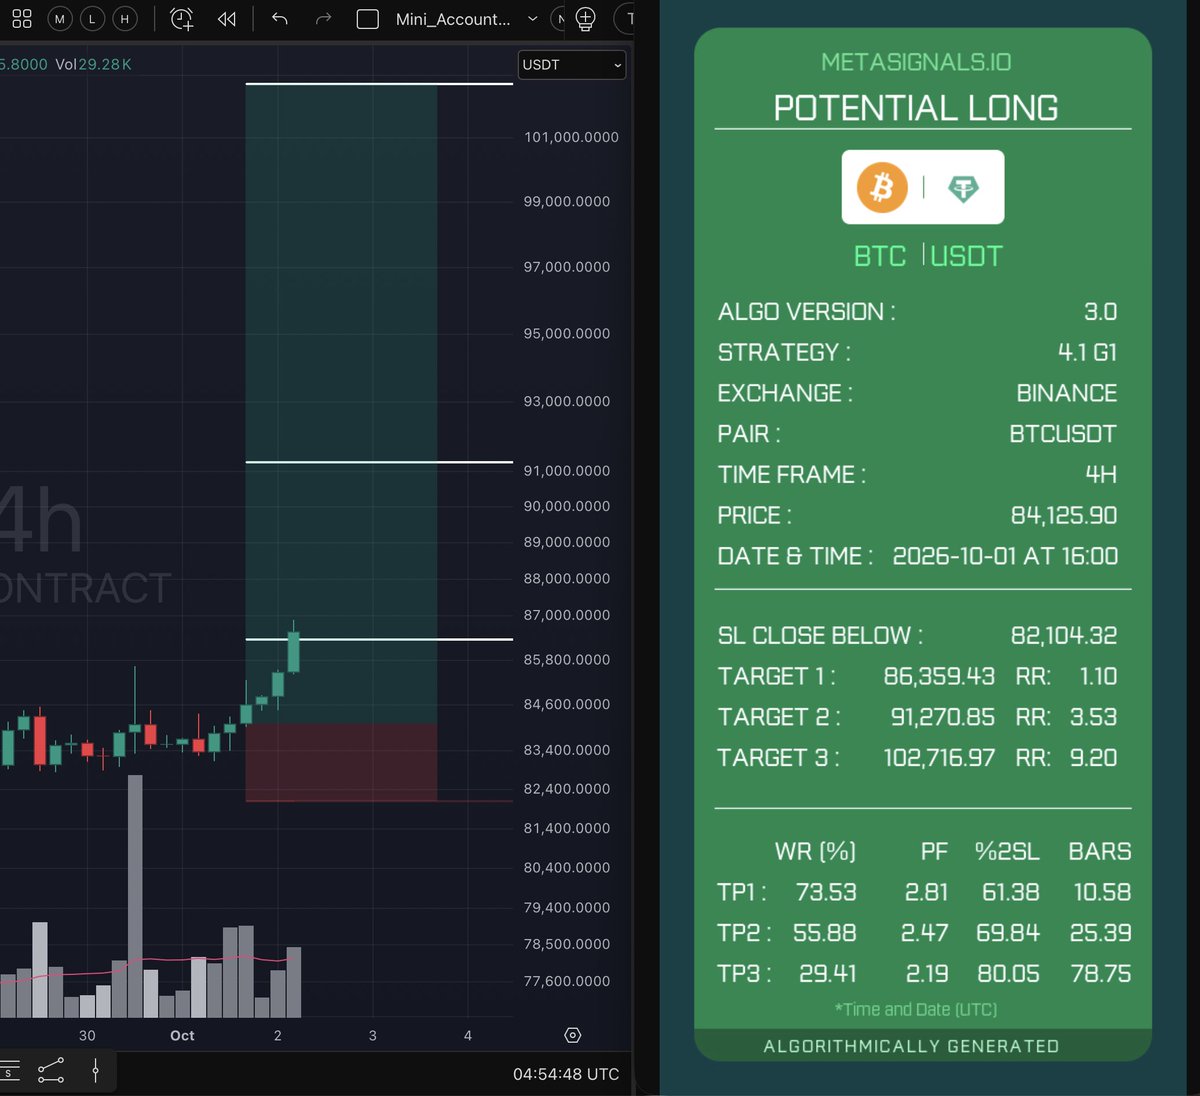1200x1096 pixels.
Task: Click the TP2 win rate 55.88
Action: tap(824, 933)
